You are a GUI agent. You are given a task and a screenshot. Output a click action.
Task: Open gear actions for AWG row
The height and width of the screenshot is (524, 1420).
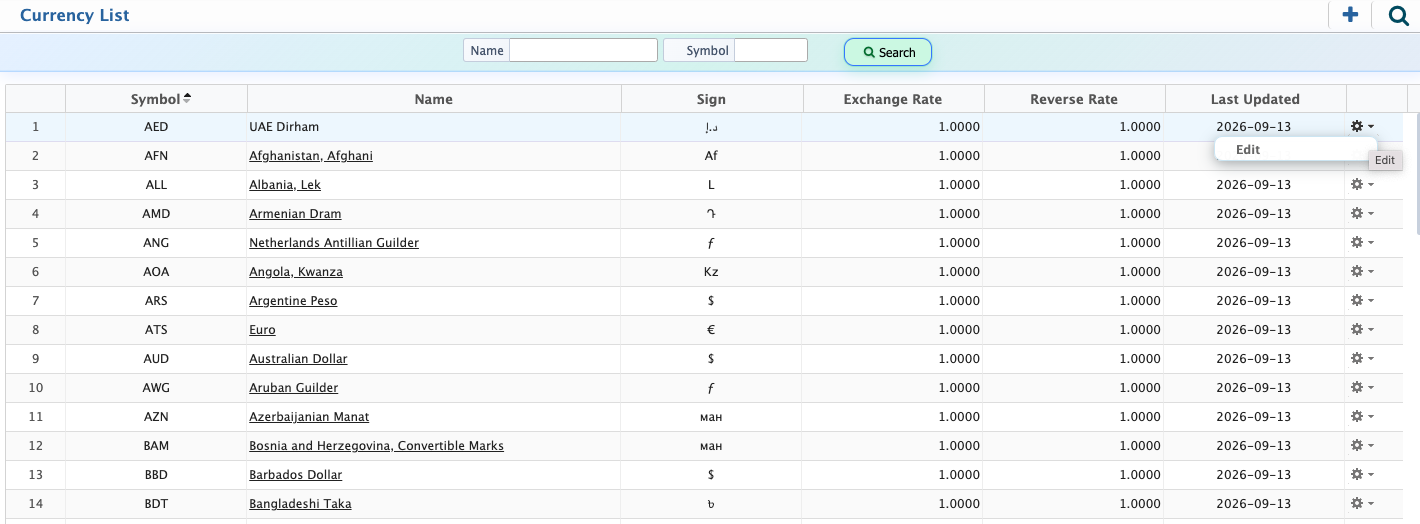(1362, 387)
